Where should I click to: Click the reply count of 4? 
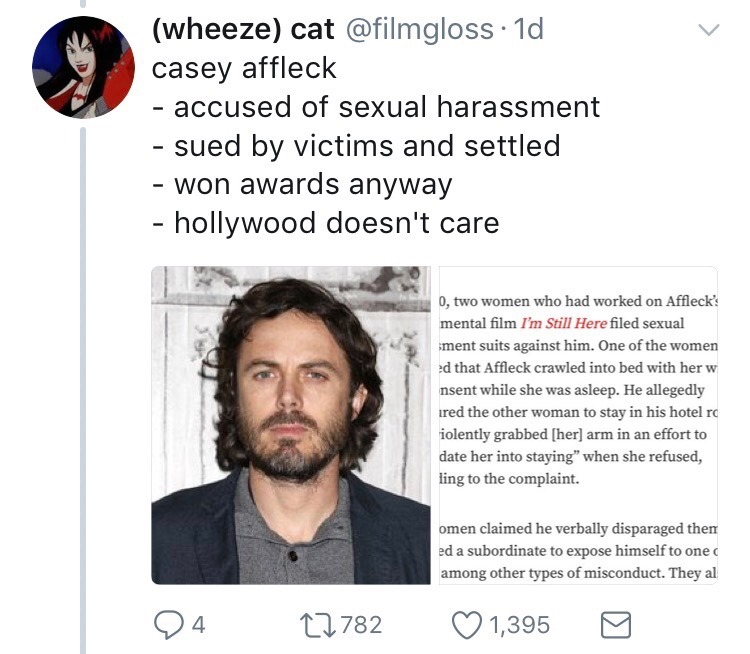[x=198, y=625]
